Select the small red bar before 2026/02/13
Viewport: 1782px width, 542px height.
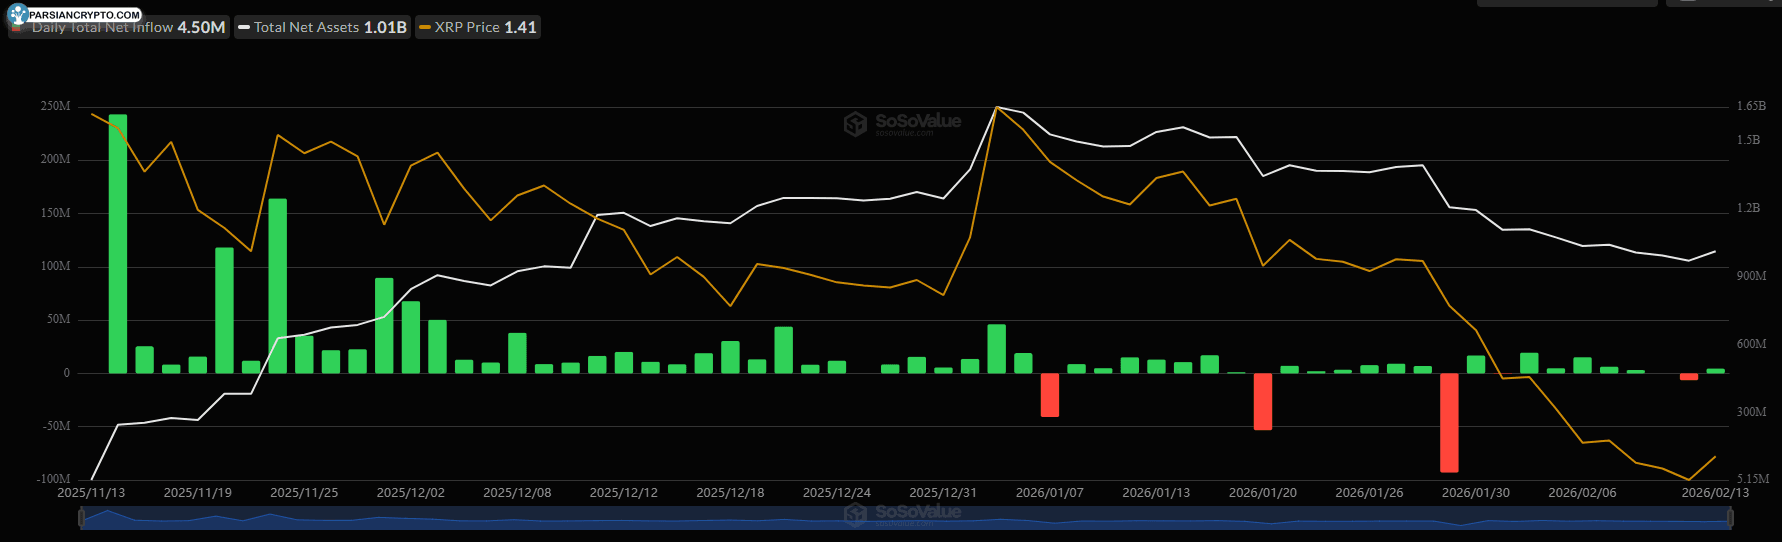click(1688, 376)
